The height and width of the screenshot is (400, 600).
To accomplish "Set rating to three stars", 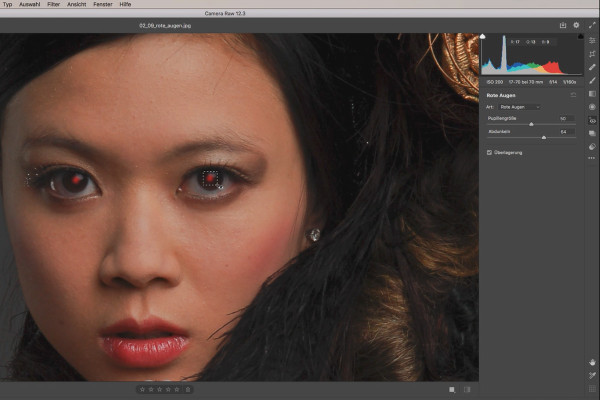I will pos(160,389).
